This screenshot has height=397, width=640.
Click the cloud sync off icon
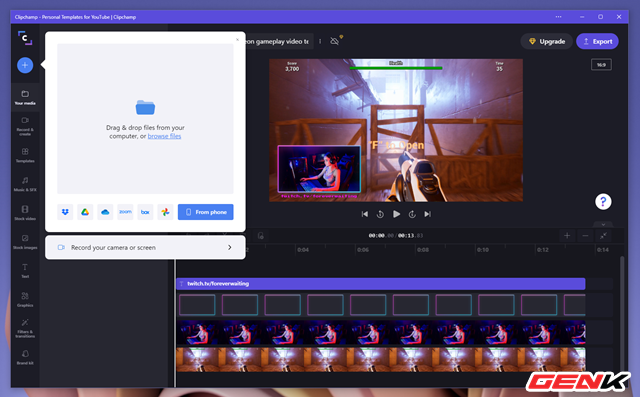pos(335,41)
